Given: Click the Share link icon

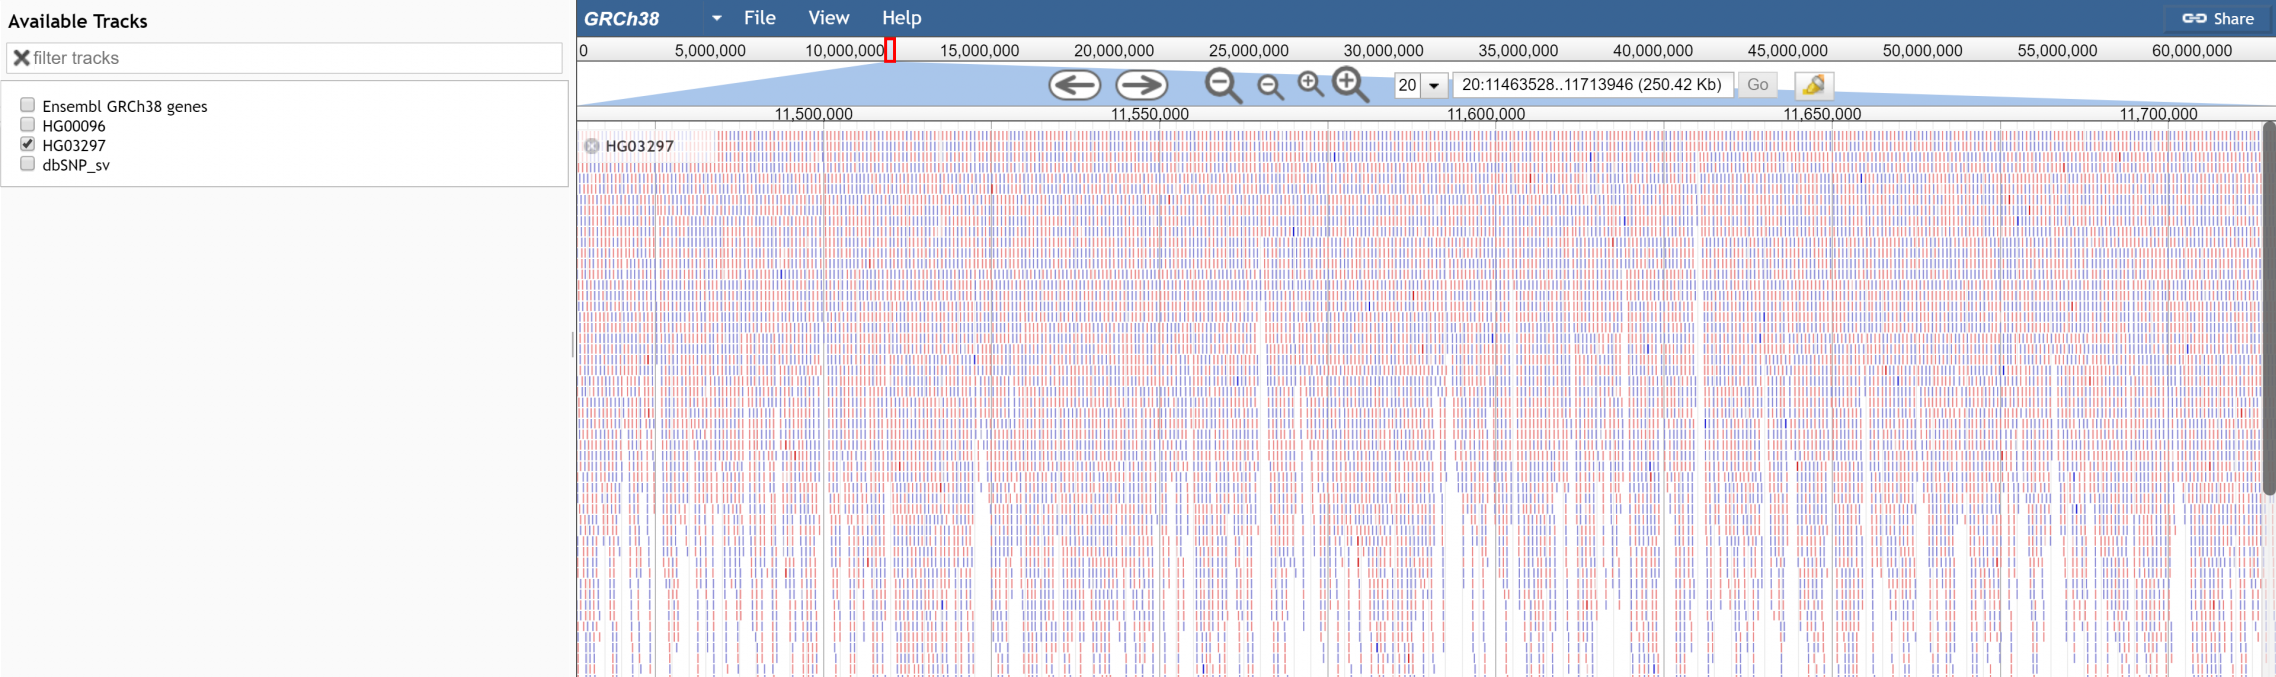Looking at the screenshot, I should click(x=2194, y=18).
